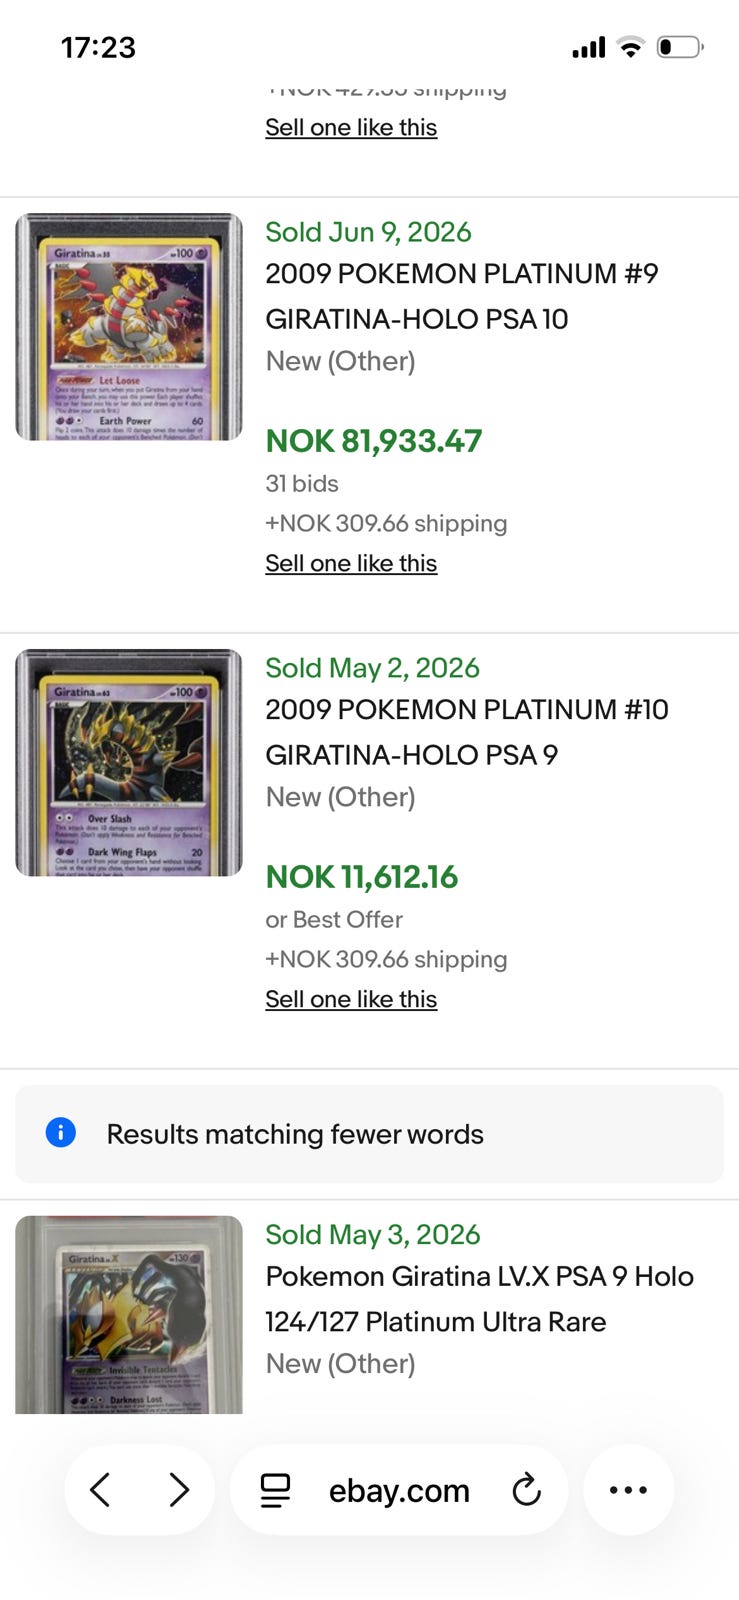
Task: Tap the Wi-Fi status icon
Action: click(630, 47)
